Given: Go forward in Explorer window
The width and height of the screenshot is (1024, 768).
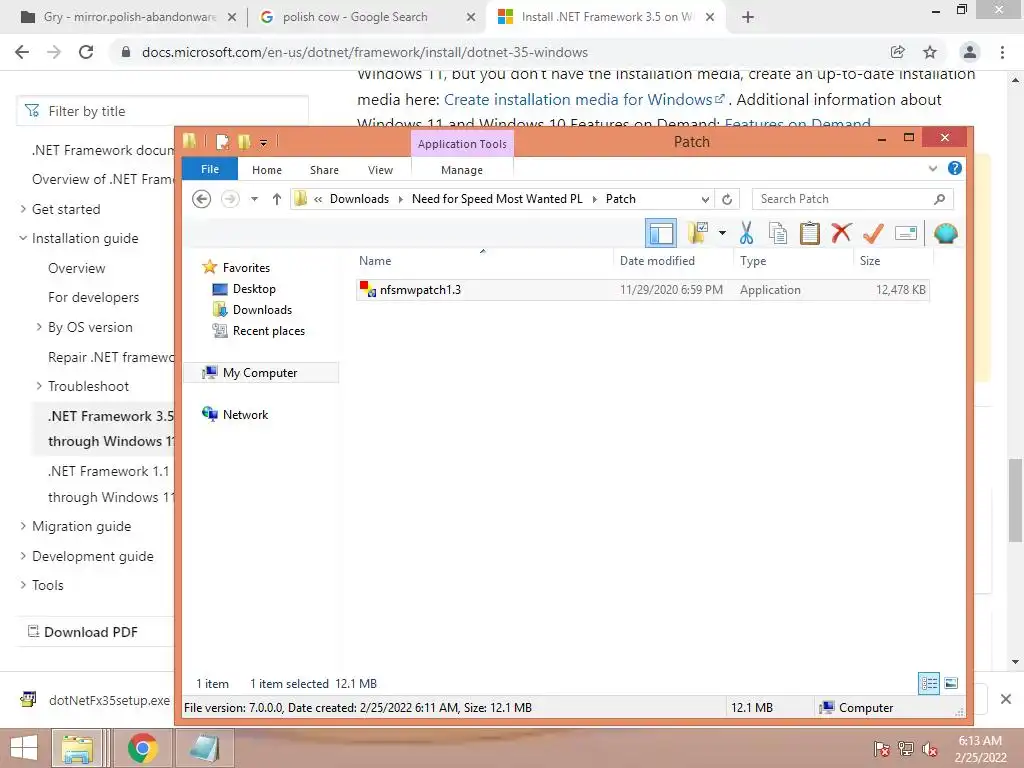Looking at the screenshot, I should click(230, 199).
